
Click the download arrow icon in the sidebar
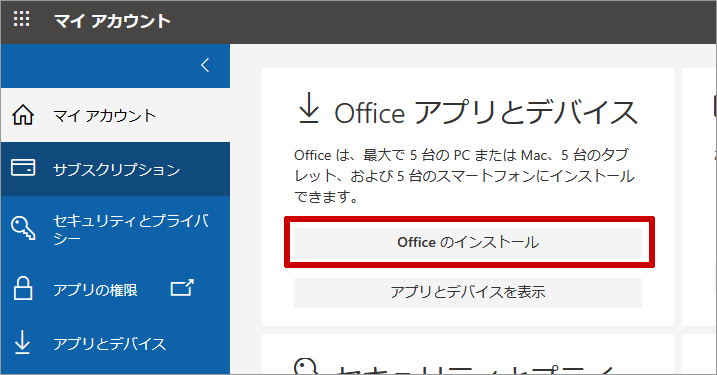(22, 343)
